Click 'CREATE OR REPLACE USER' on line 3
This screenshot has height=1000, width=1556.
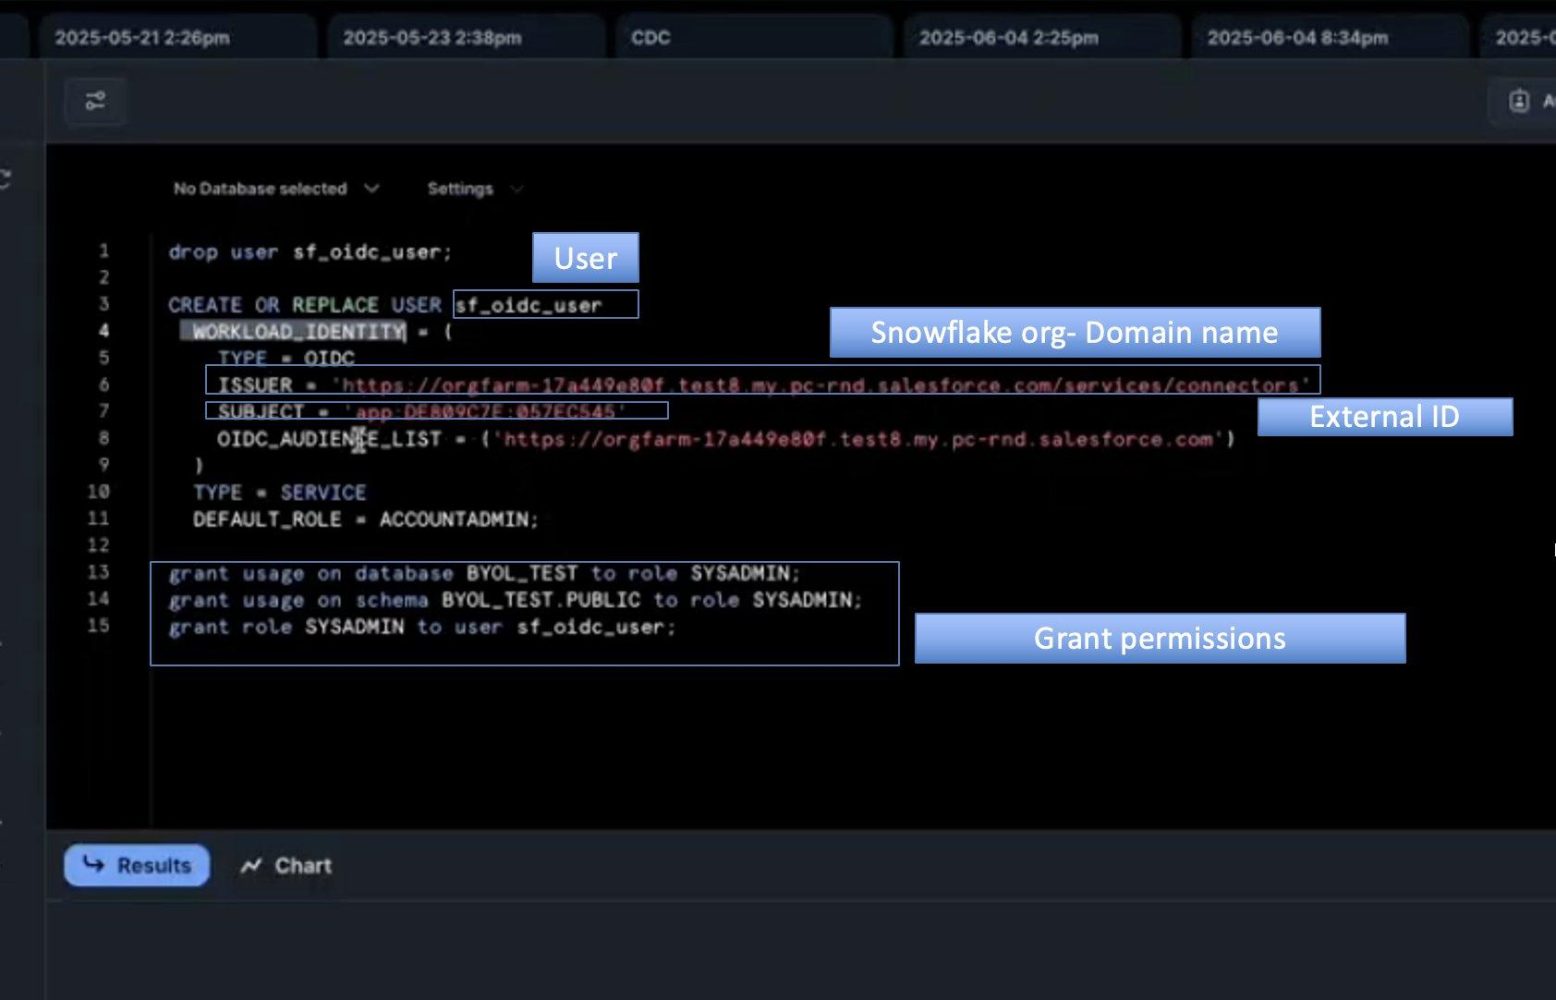(304, 305)
